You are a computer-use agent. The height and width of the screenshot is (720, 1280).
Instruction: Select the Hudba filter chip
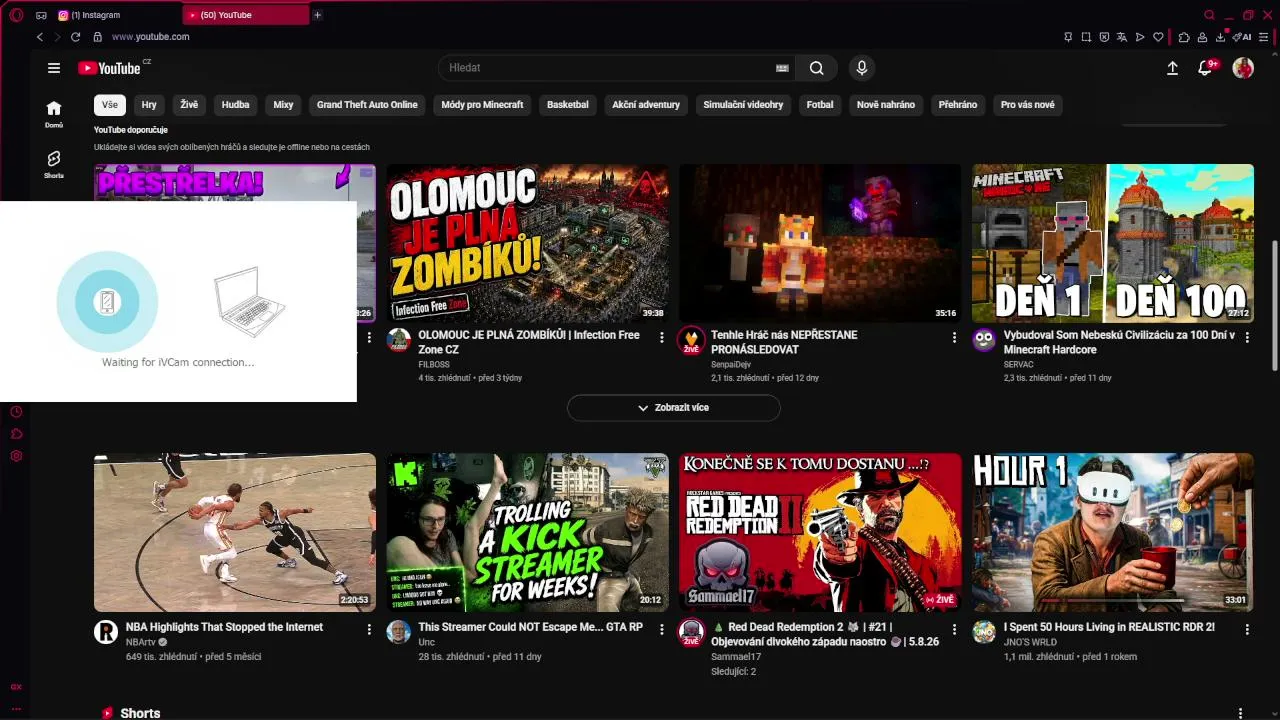(x=236, y=105)
